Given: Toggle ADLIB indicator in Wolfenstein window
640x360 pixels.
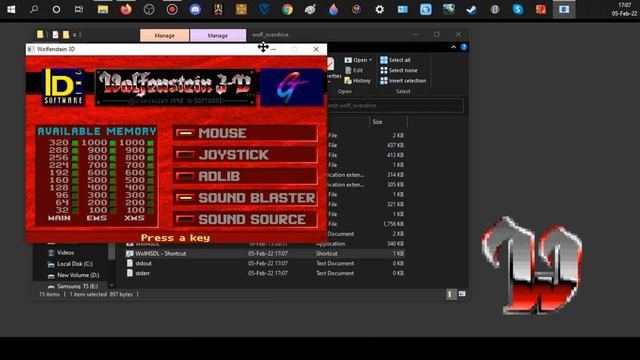Looking at the screenshot, I should click(x=185, y=176).
